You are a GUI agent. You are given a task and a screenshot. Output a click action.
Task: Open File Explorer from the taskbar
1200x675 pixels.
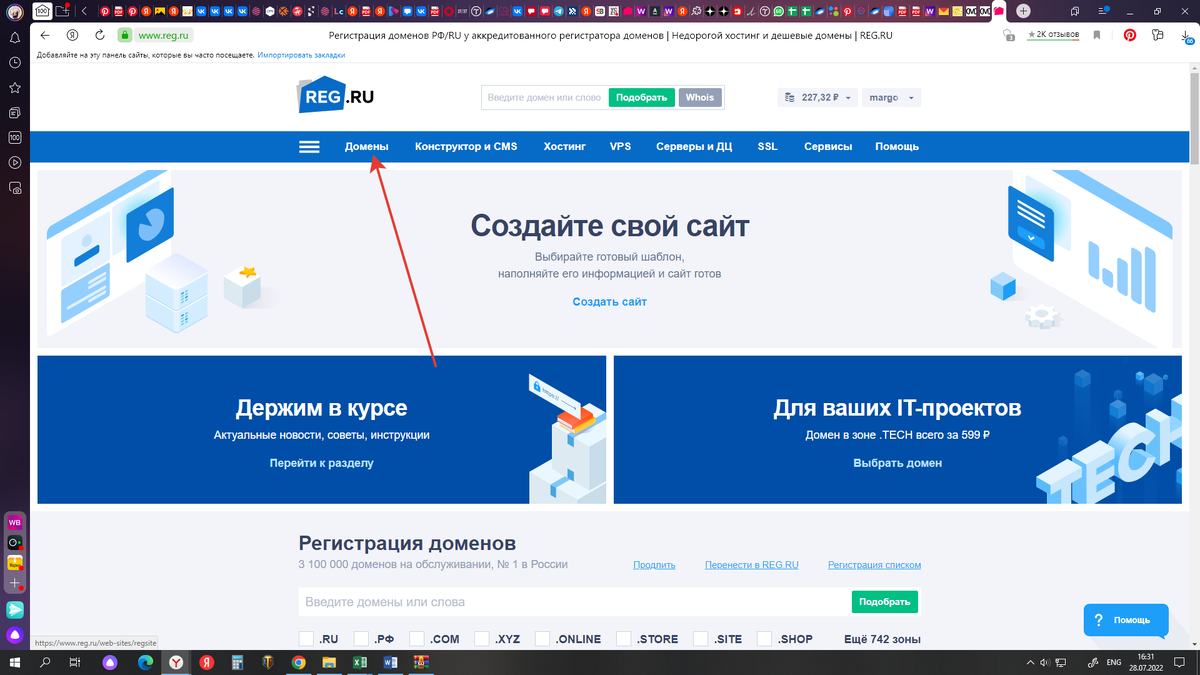coord(328,662)
